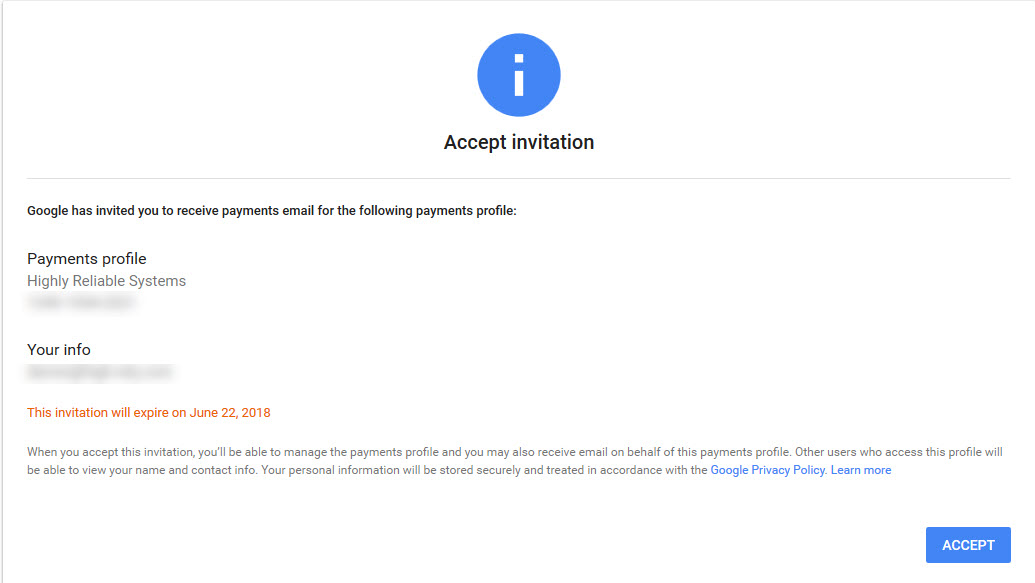This screenshot has height=583, width=1035.
Task: Click the blue ACCEPT button
Action: 968,545
